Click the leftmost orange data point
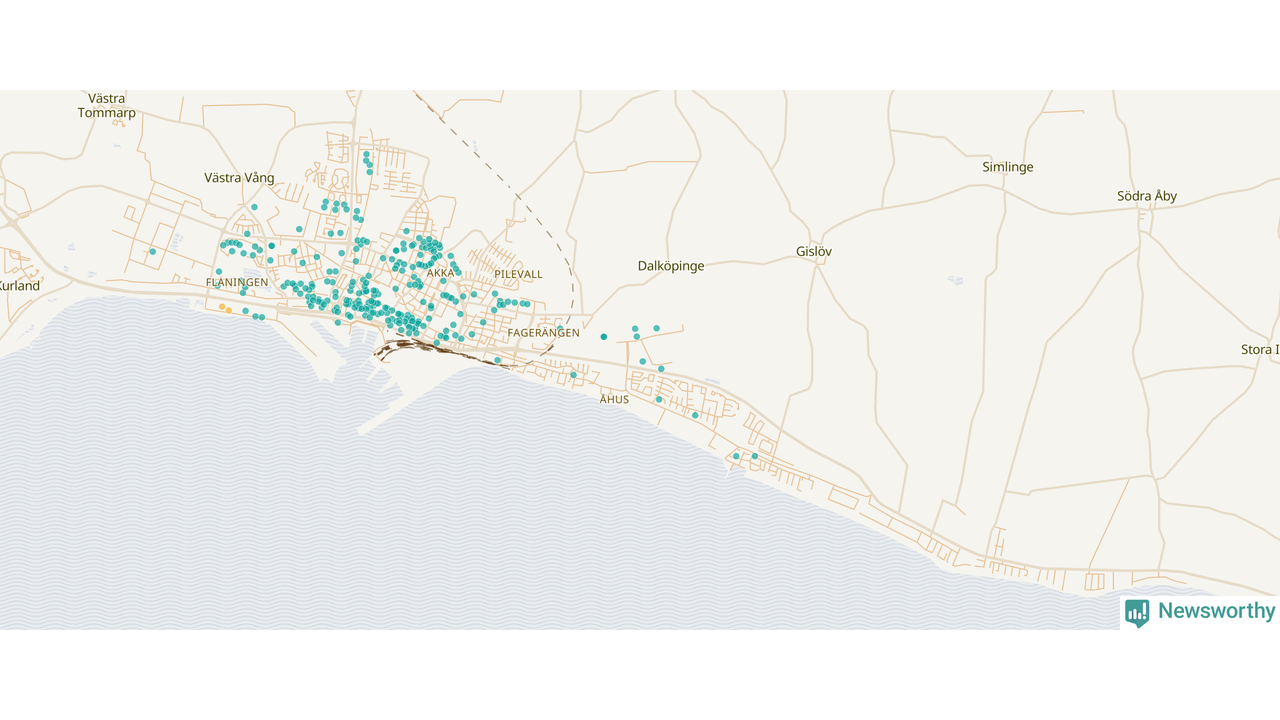The image size is (1280, 720). pyautogui.click(x=222, y=307)
